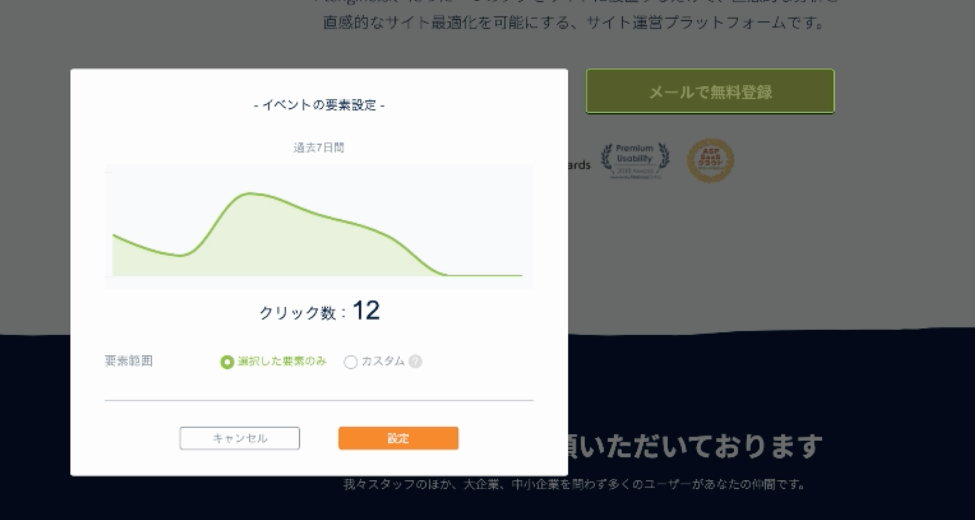The height and width of the screenshot is (520, 976).
Task: Click the クリック数 value 12
Action: [366, 311]
